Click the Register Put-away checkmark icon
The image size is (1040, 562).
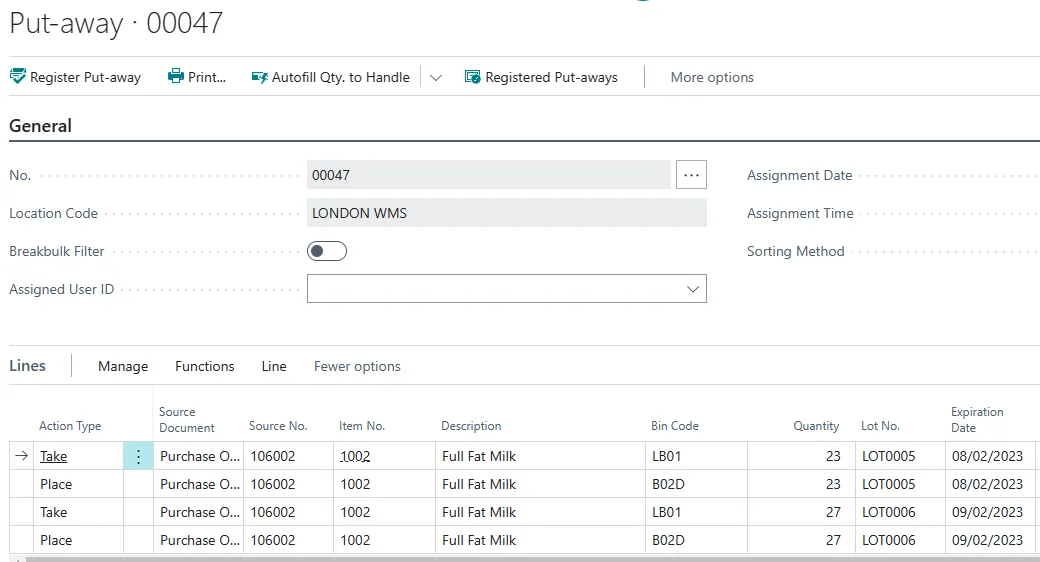point(18,76)
